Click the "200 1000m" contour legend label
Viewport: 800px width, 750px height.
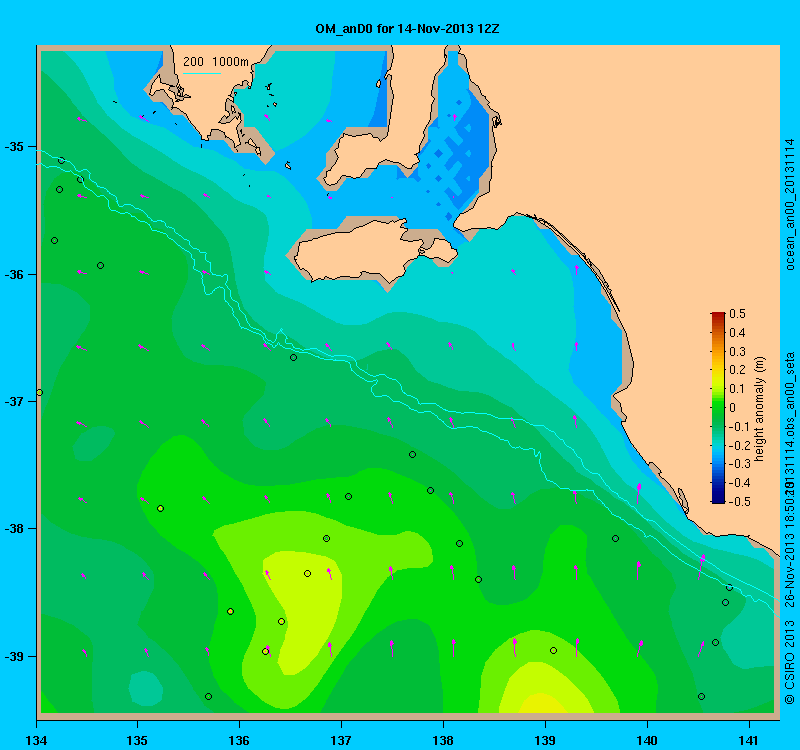tap(216, 62)
